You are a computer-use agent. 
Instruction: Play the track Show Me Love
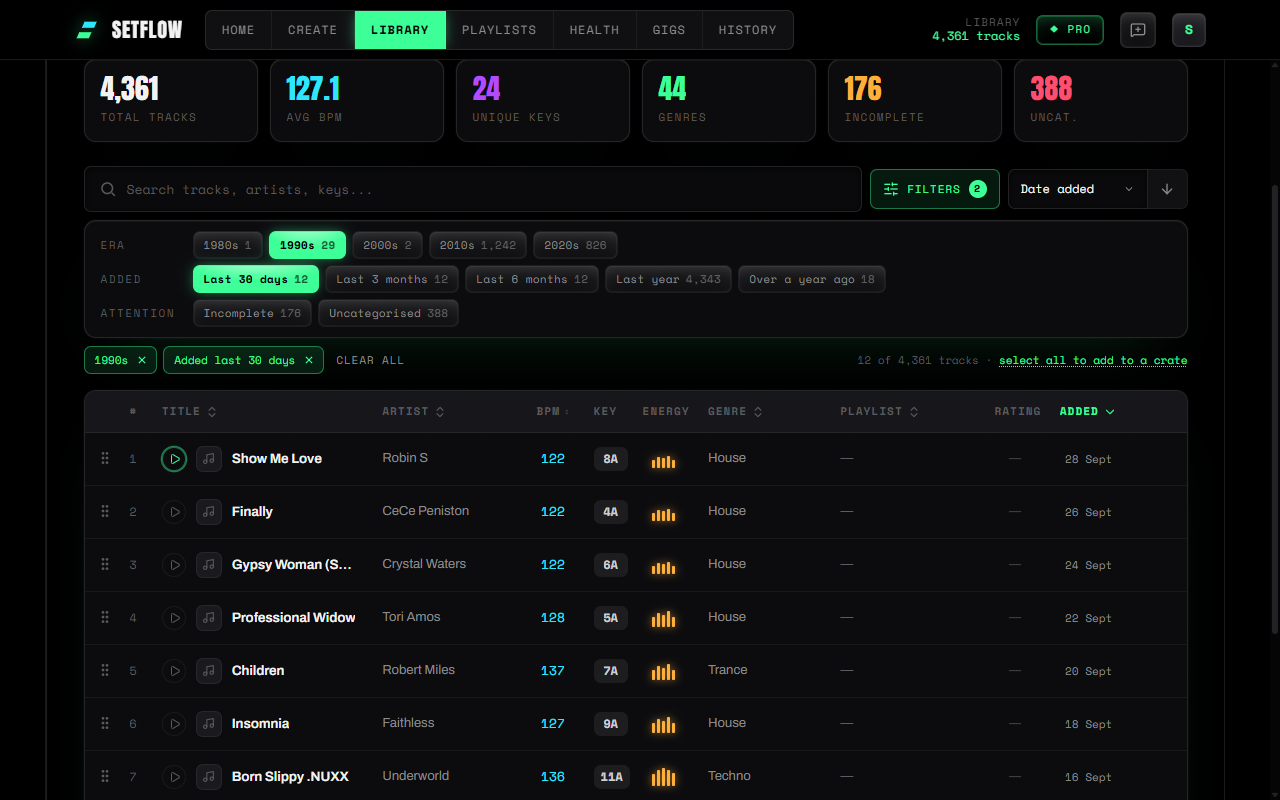[x=174, y=459]
